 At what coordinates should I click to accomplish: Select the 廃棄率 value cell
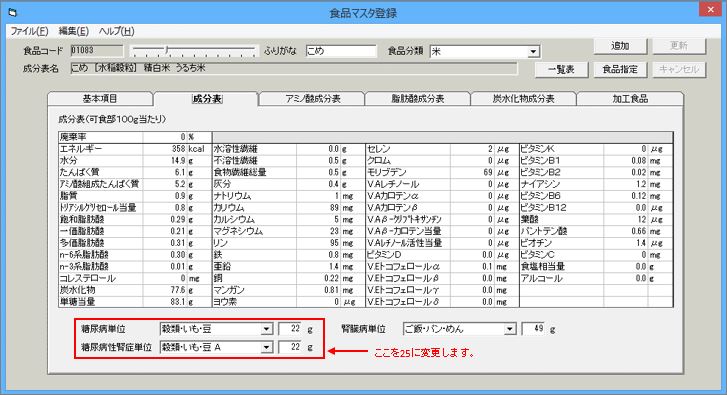coord(165,137)
